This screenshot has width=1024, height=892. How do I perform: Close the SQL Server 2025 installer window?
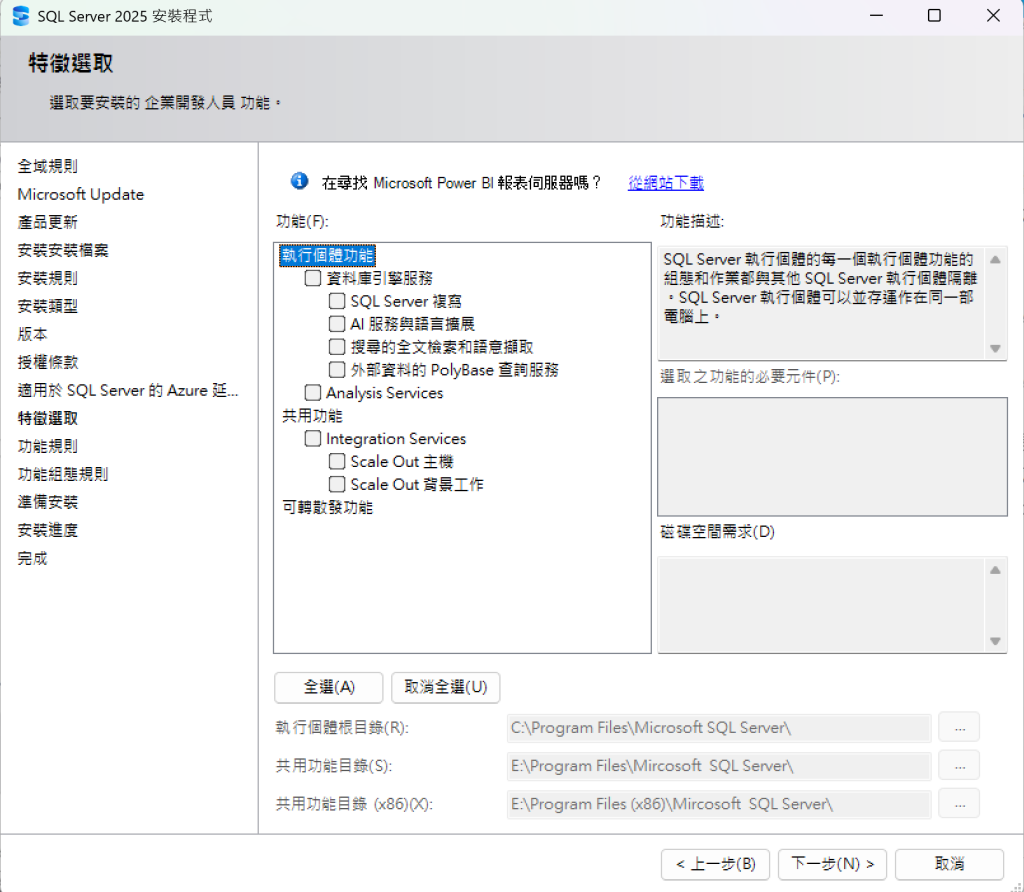(x=993, y=16)
